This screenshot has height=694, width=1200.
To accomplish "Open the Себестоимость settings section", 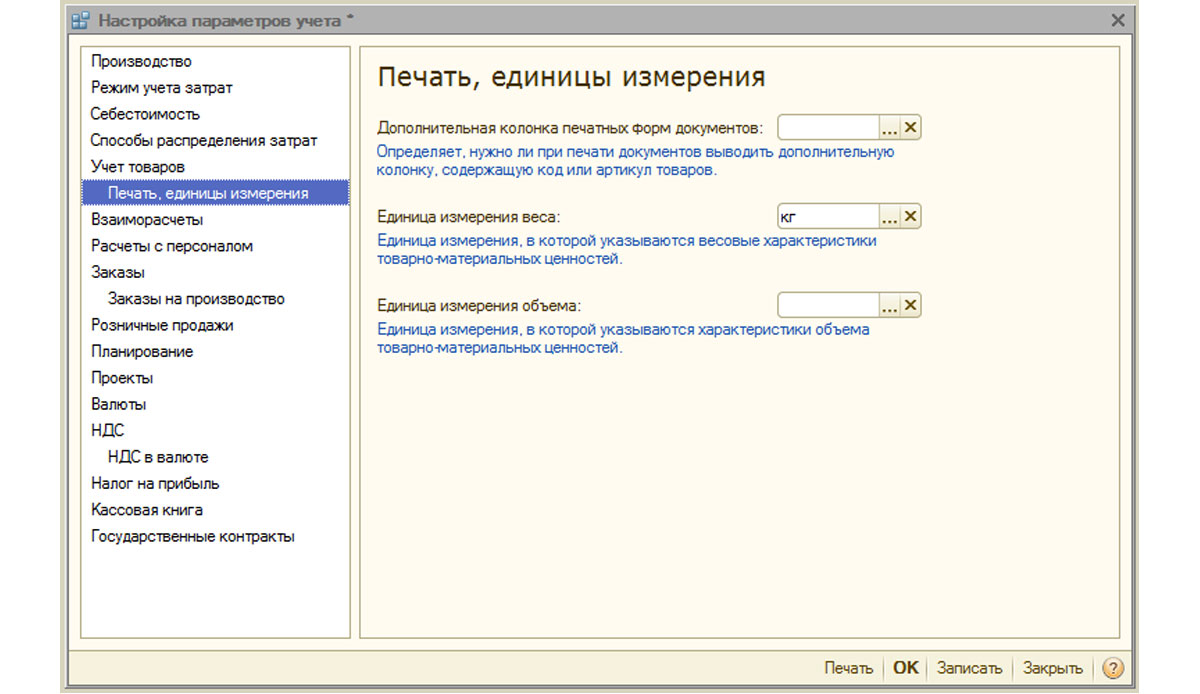I will click(x=145, y=114).
